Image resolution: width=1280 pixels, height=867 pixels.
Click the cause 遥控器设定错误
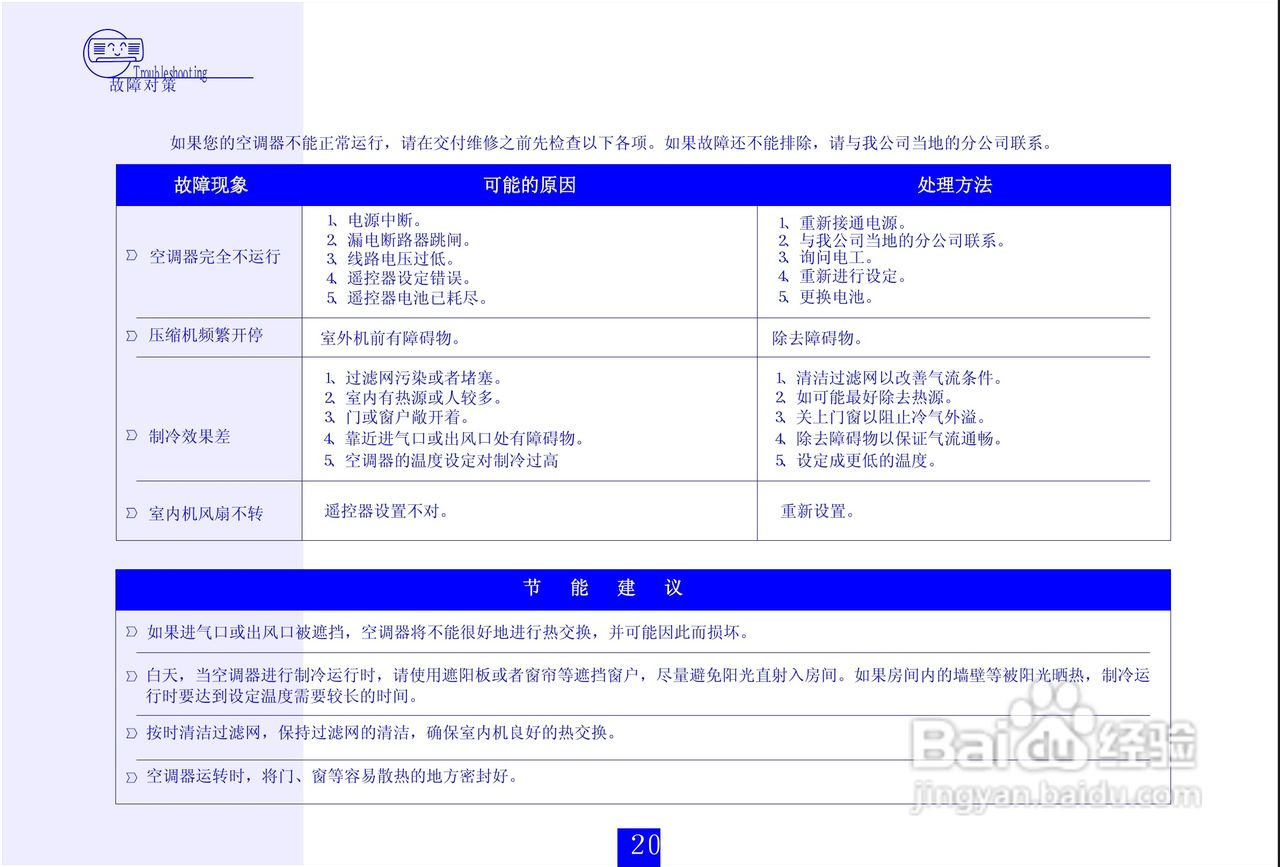(399, 278)
